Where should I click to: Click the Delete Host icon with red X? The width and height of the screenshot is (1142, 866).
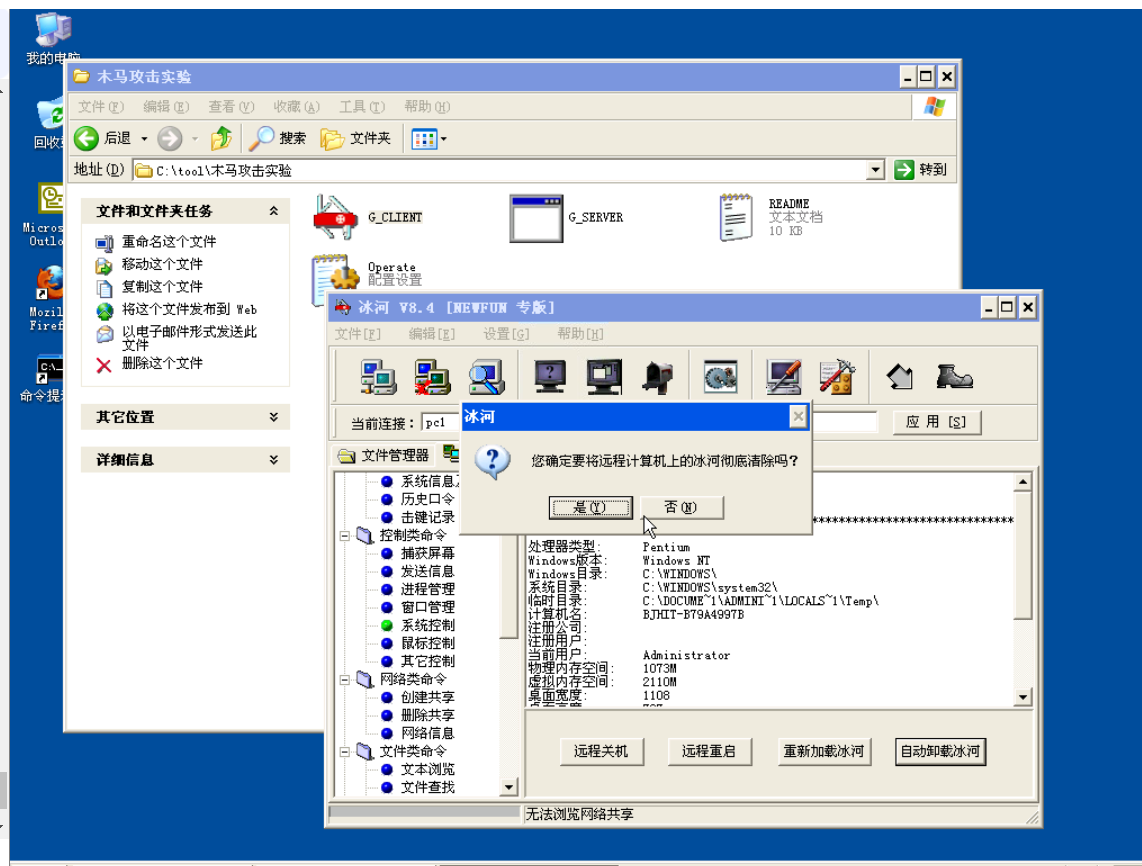click(x=433, y=377)
